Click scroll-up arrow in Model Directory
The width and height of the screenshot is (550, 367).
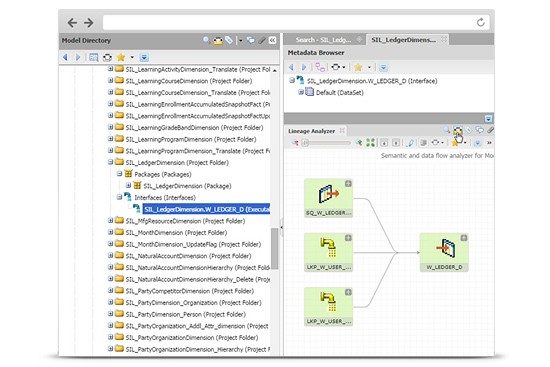[275, 71]
